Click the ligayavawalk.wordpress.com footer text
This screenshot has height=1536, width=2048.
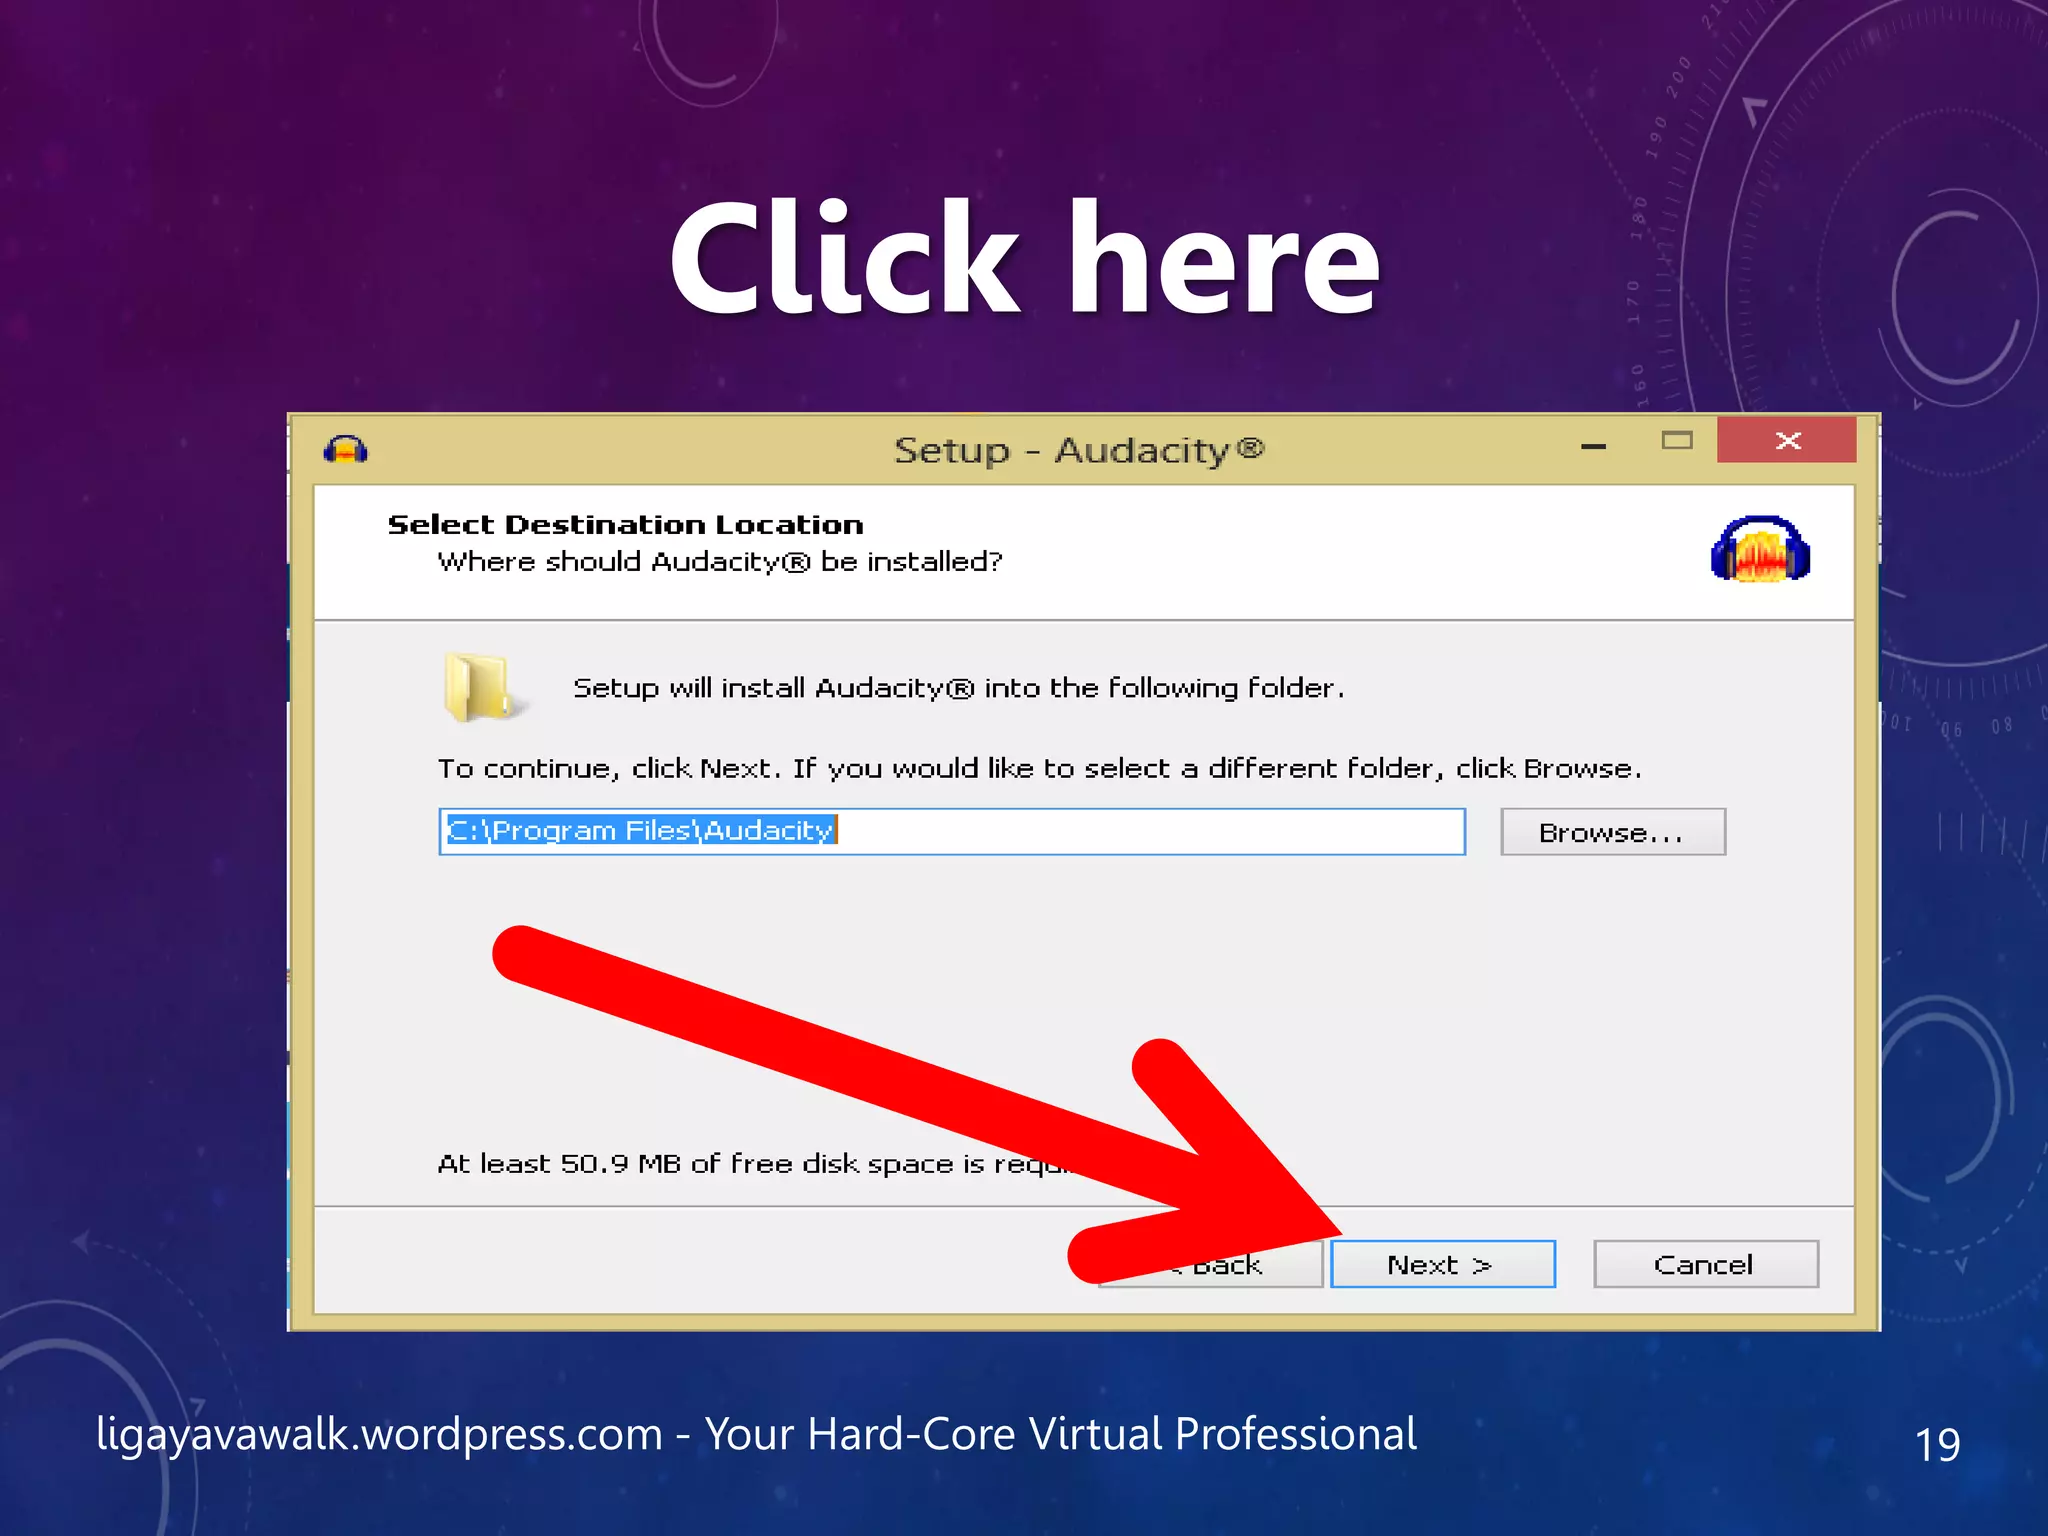tap(756, 1434)
